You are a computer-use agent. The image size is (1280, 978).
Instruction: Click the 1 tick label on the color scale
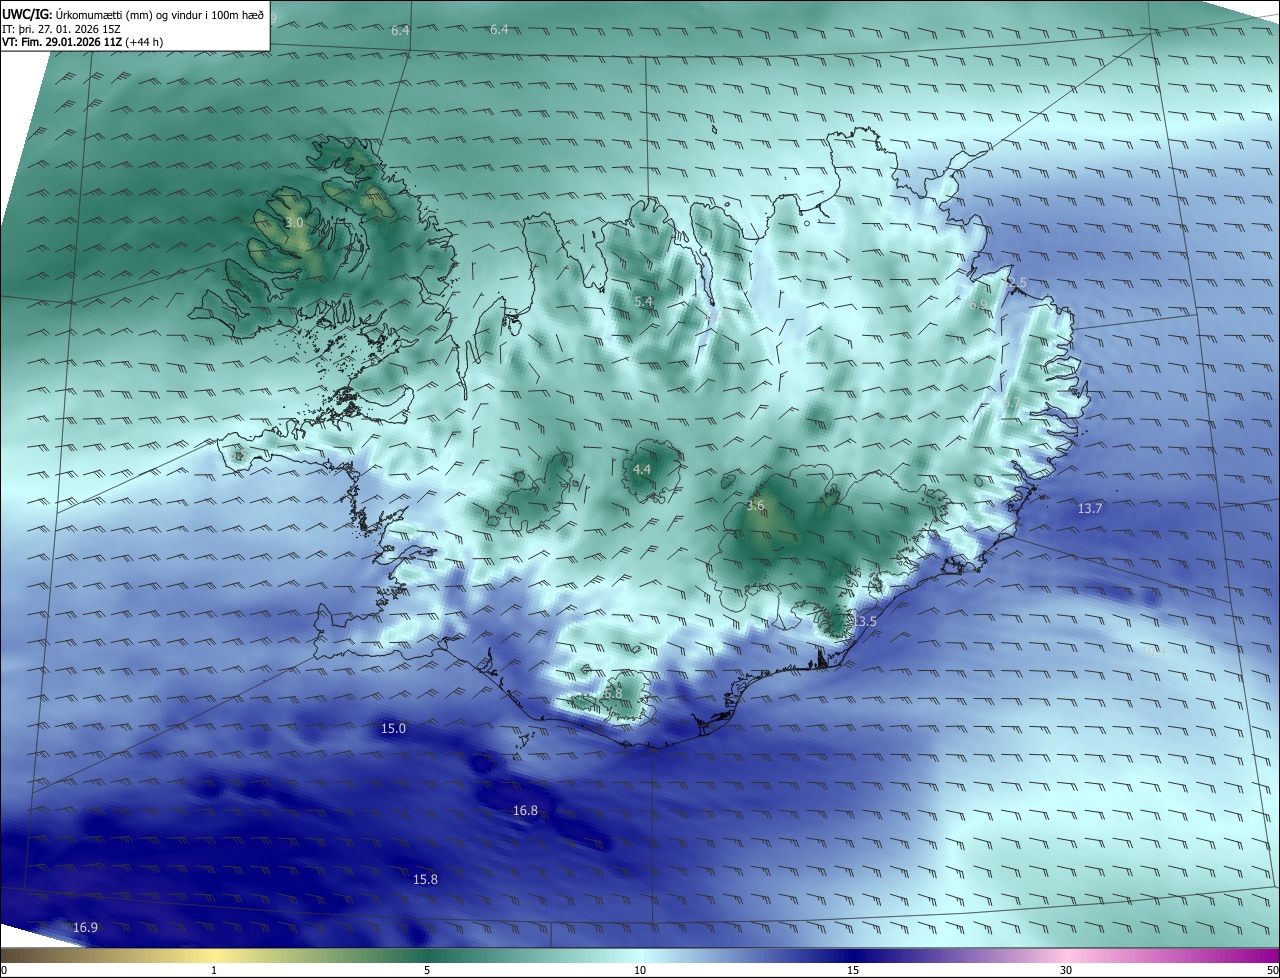click(214, 970)
